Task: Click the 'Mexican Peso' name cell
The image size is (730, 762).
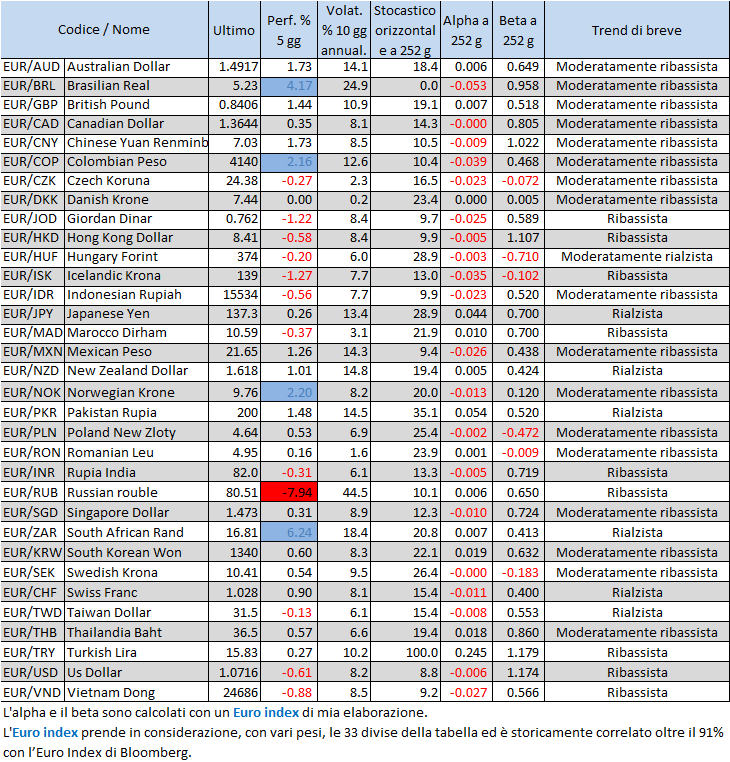Action: 137,351
